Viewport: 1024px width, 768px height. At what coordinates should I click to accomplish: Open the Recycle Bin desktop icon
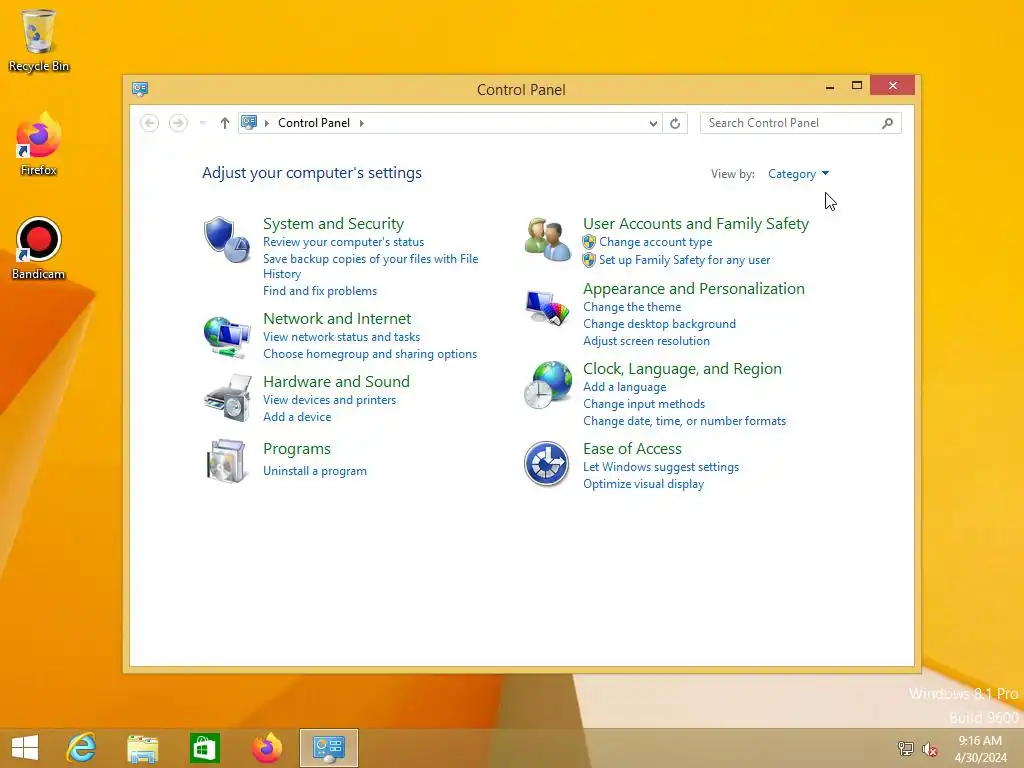pyautogui.click(x=39, y=40)
